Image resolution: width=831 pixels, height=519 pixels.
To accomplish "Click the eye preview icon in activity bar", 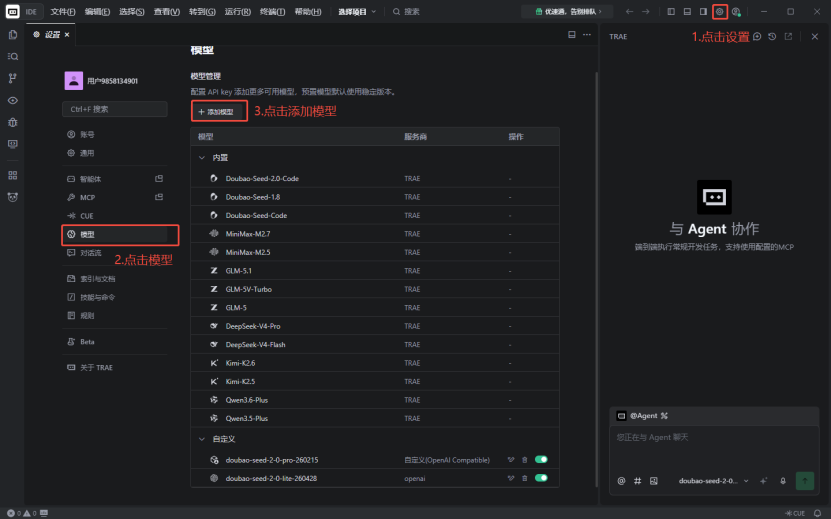I will click(x=13, y=100).
